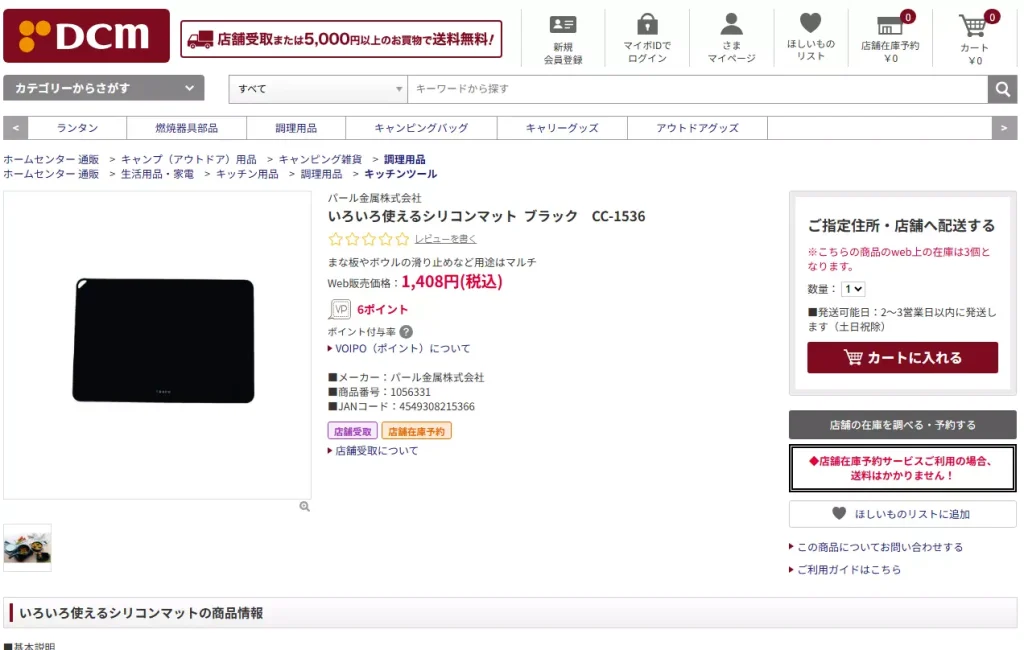Image resolution: width=1024 pixels, height=650 pixels.
Task: Open the 数量 quantity dropdown
Action: (853, 289)
